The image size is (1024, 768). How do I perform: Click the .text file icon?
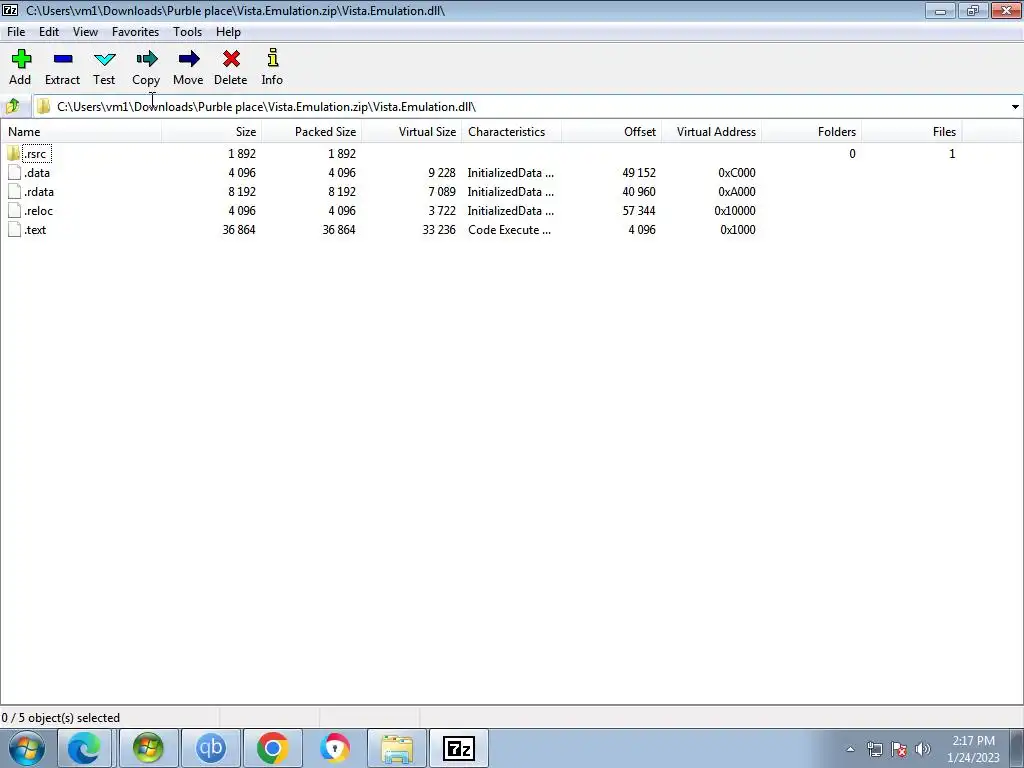click(14, 229)
